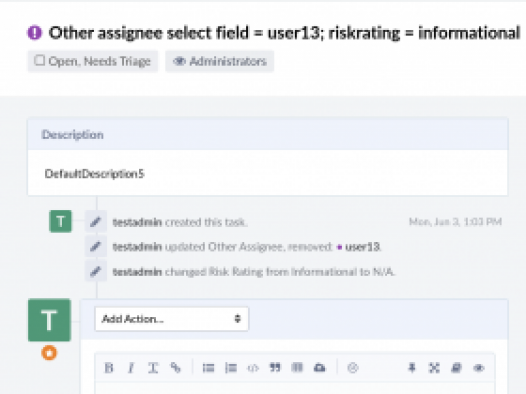Open the Add Action dropdown

pyautogui.click(x=171, y=319)
